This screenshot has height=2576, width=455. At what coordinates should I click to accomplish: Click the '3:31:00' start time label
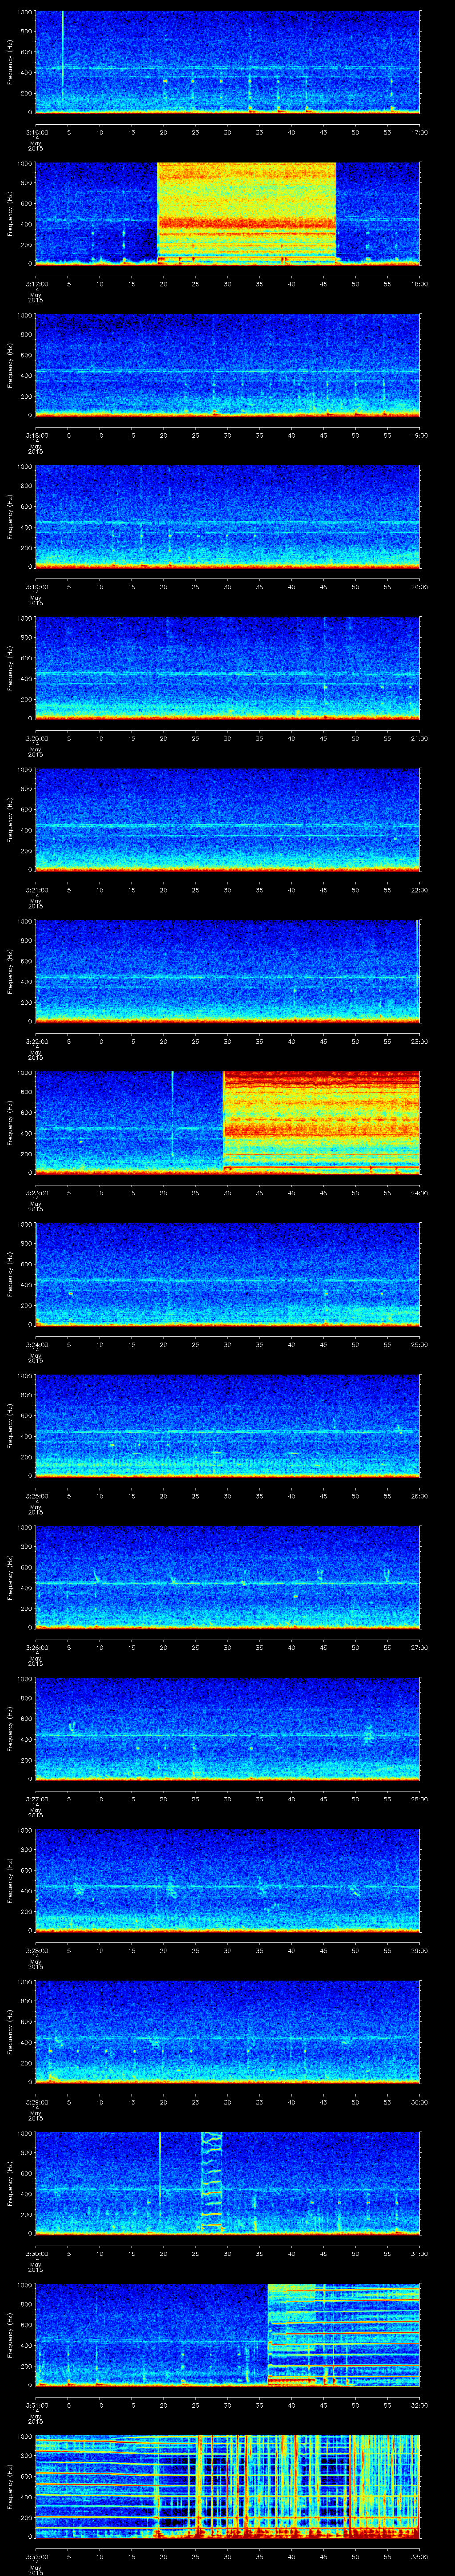(36, 2404)
